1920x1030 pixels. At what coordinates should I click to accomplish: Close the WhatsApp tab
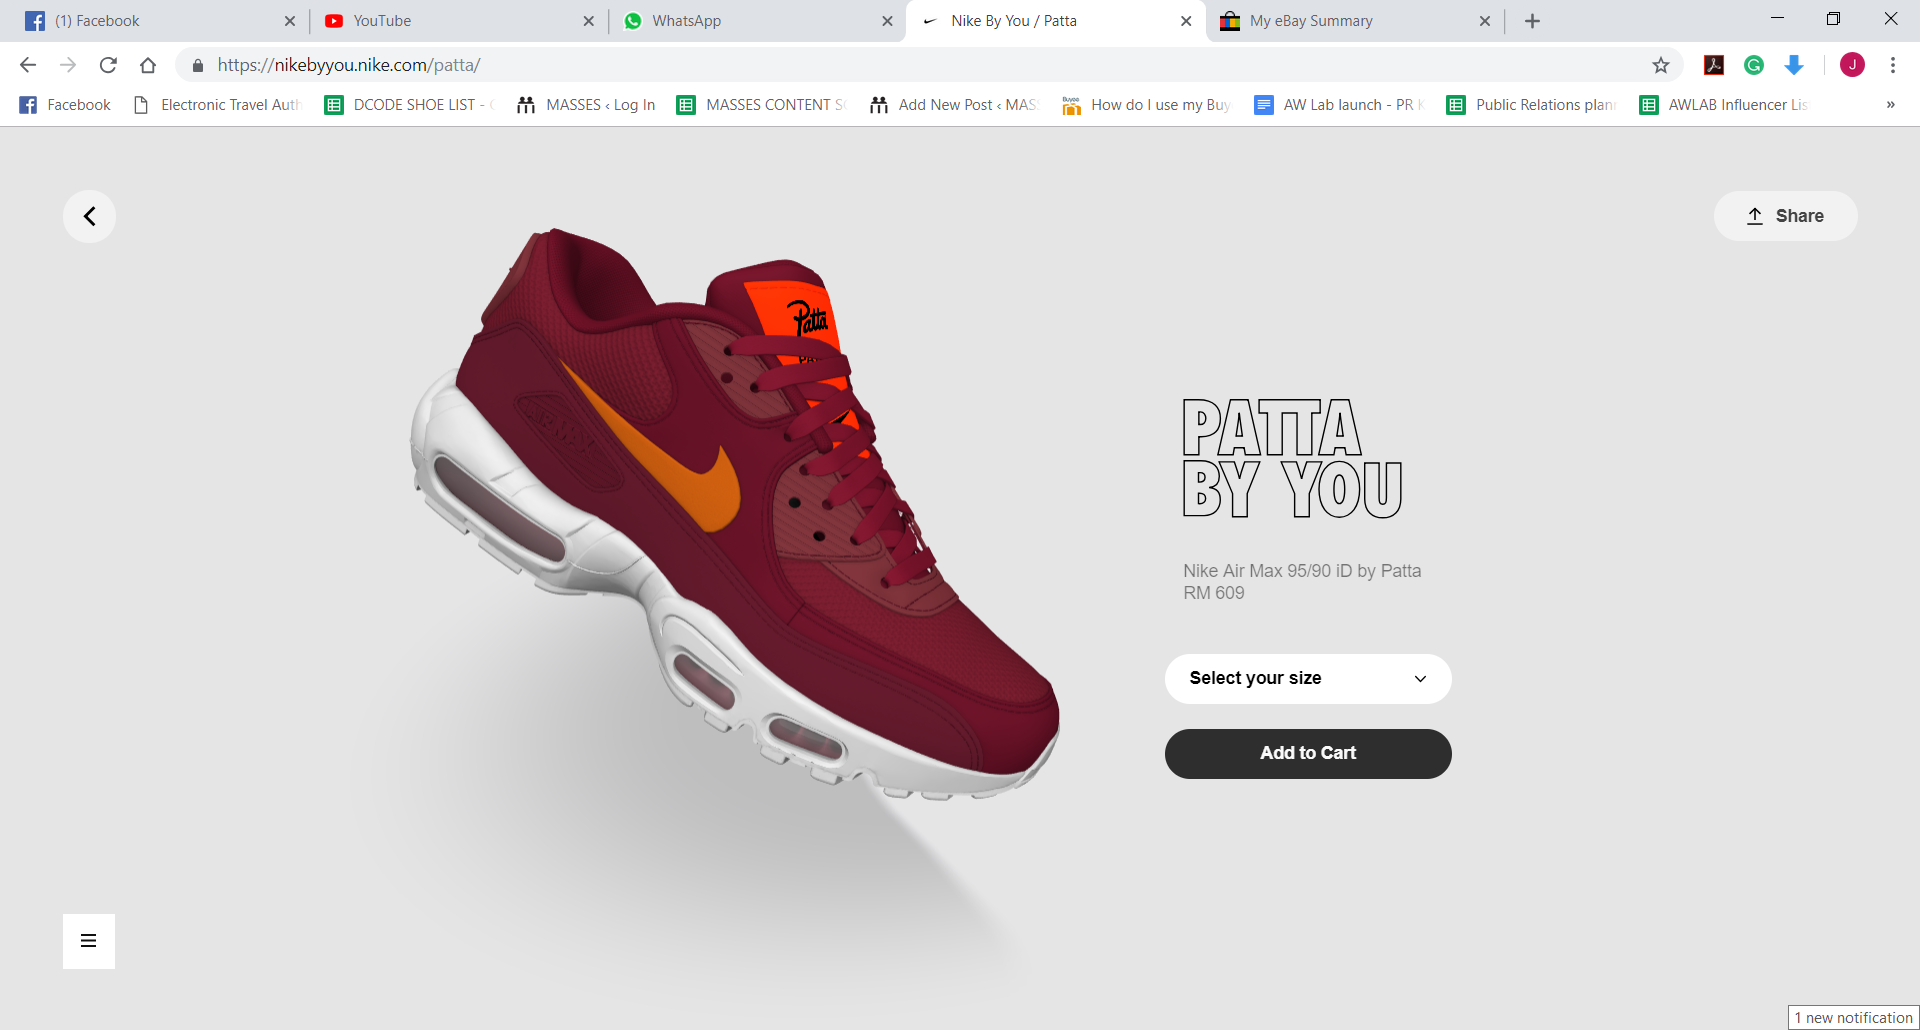(x=887, y=21)
